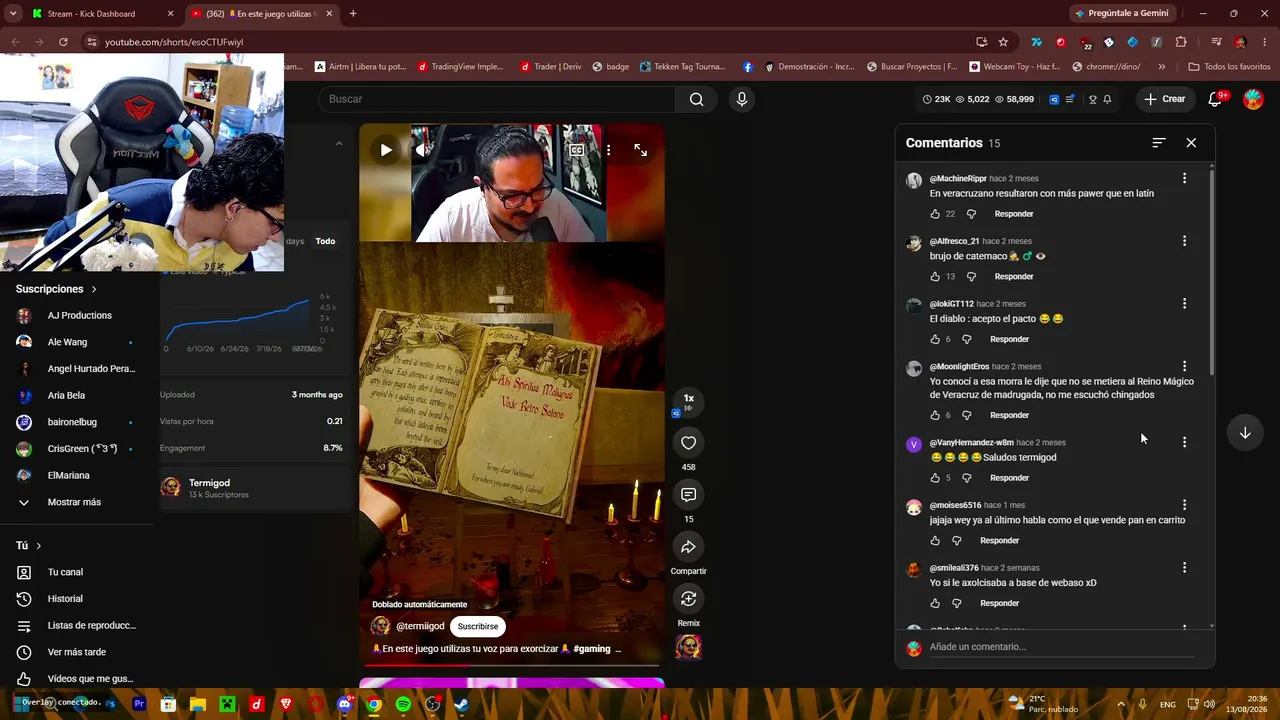Image resolution: width=1280 pixels, height=720 pixels.
Task: Like the @lokiGT112 comment
Action: coord(935,339)
